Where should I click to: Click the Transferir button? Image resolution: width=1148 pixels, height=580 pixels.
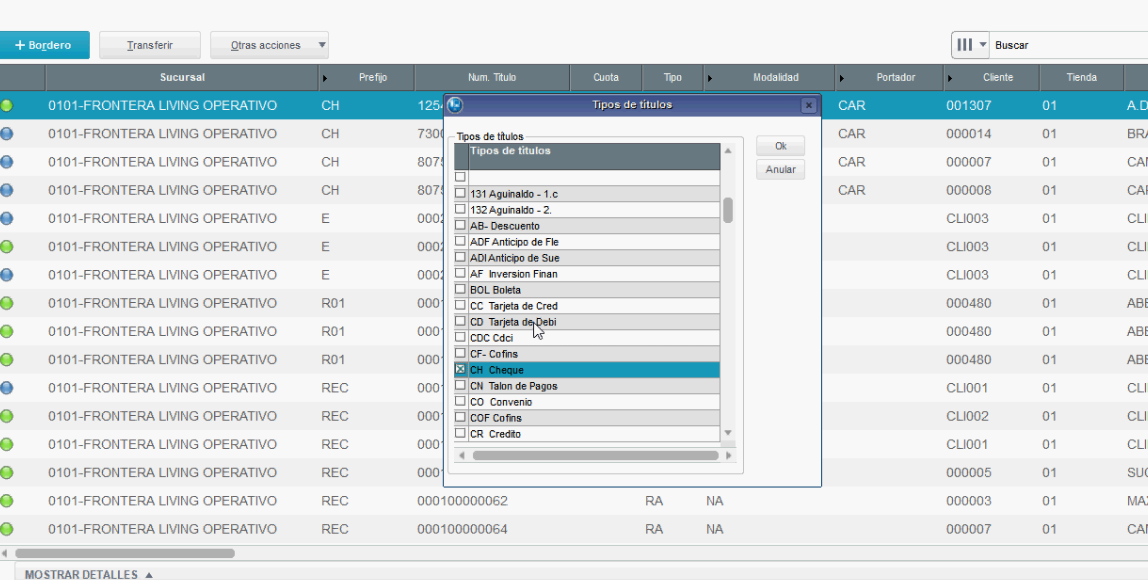click(x=150, y=45)
